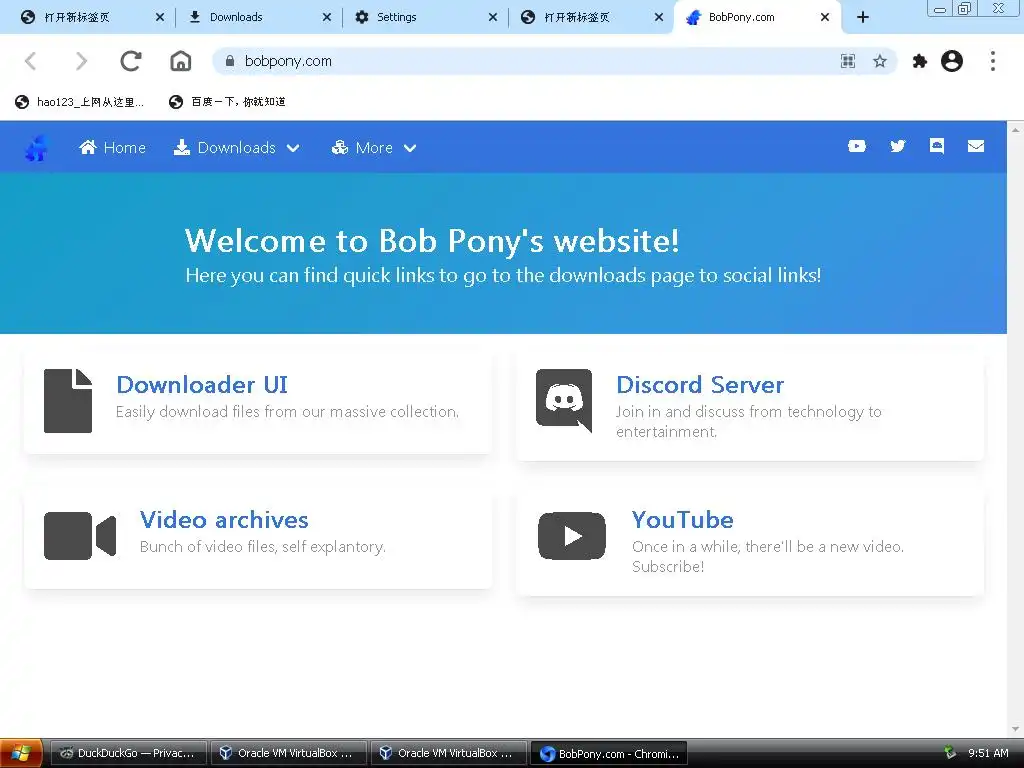The width and height of the screenshot is (1024, 768).
Task: Click the page scrollbar down arrow
Action: pyautogui.click(x=1016, y=729)
